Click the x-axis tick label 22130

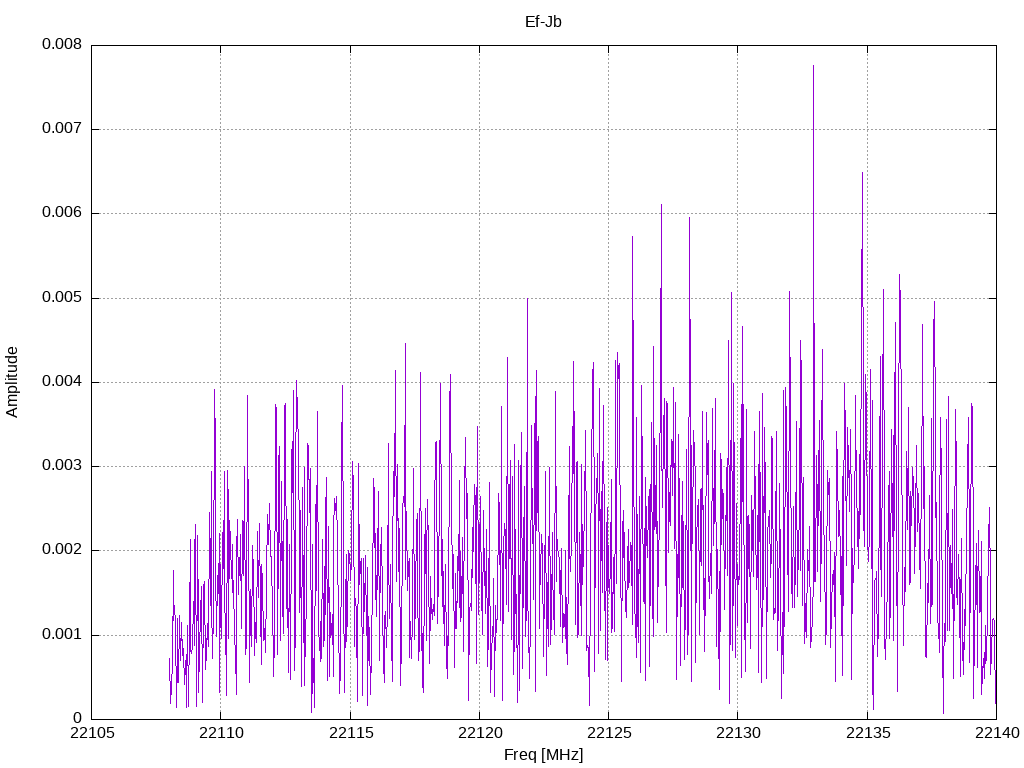coord(738,733)
